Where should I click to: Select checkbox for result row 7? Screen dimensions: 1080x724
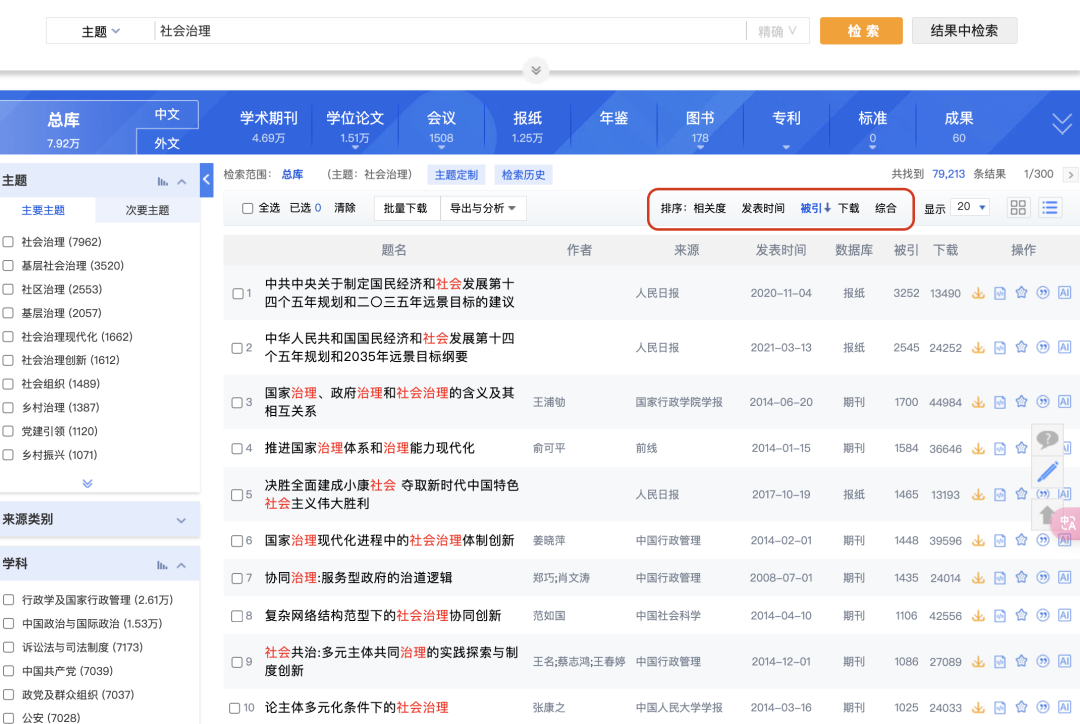(237, 578)
